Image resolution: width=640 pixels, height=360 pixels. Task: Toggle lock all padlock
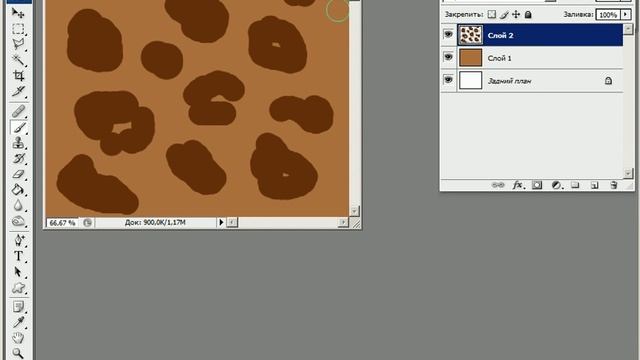click(x=528, y=15)
